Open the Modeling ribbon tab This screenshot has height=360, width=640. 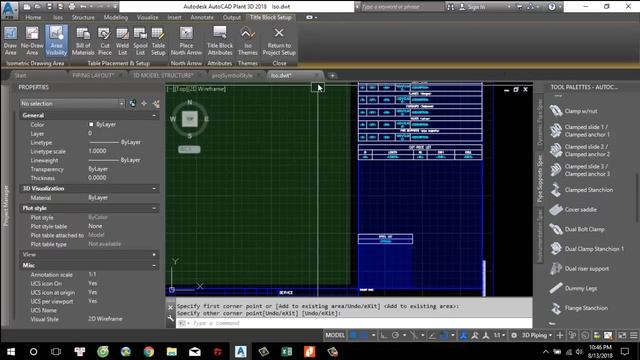[x=116, y=18]
